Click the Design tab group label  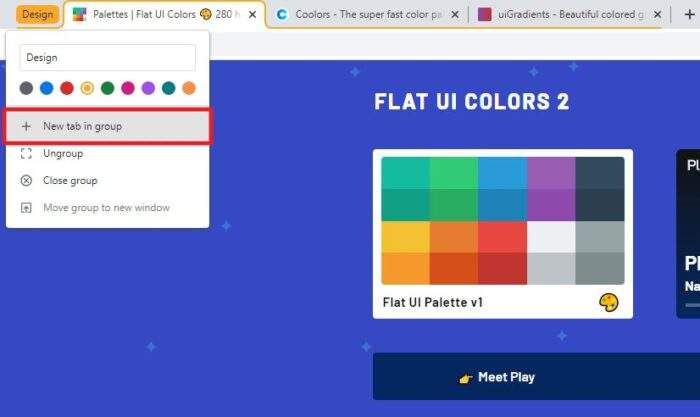point(38,15)
